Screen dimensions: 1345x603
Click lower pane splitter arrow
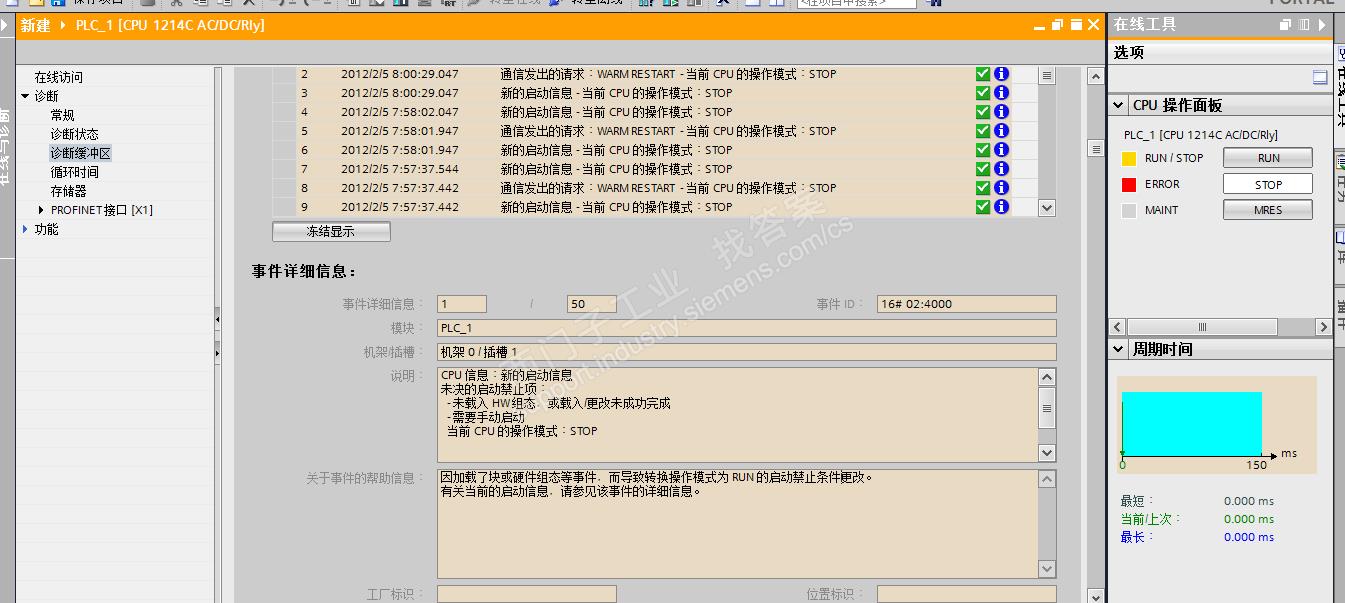[x=218, y=352]
